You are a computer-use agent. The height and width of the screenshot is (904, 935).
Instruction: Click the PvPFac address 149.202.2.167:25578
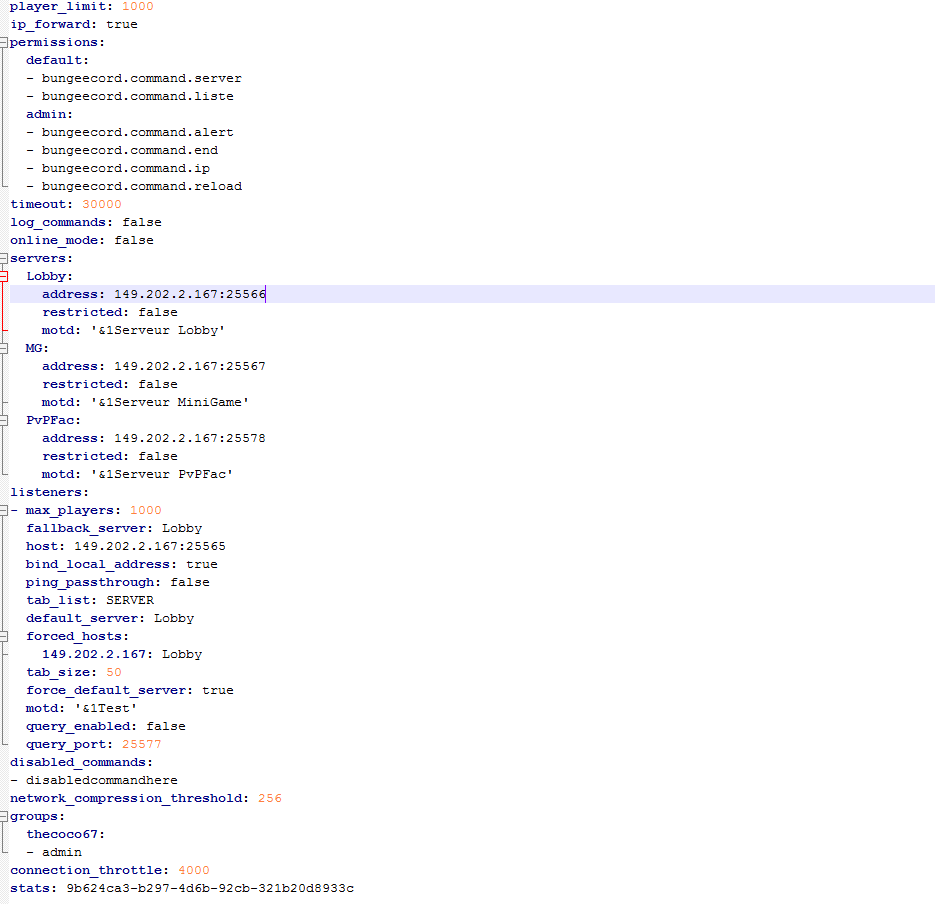click(x=190, y=438)
